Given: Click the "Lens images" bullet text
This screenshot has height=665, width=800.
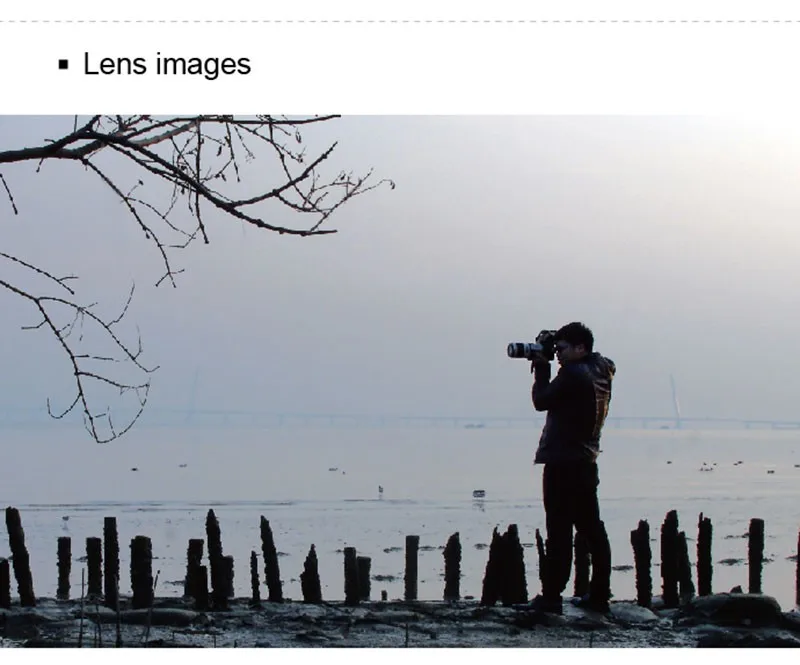Looking at the screenshot, I should [167, 65].
